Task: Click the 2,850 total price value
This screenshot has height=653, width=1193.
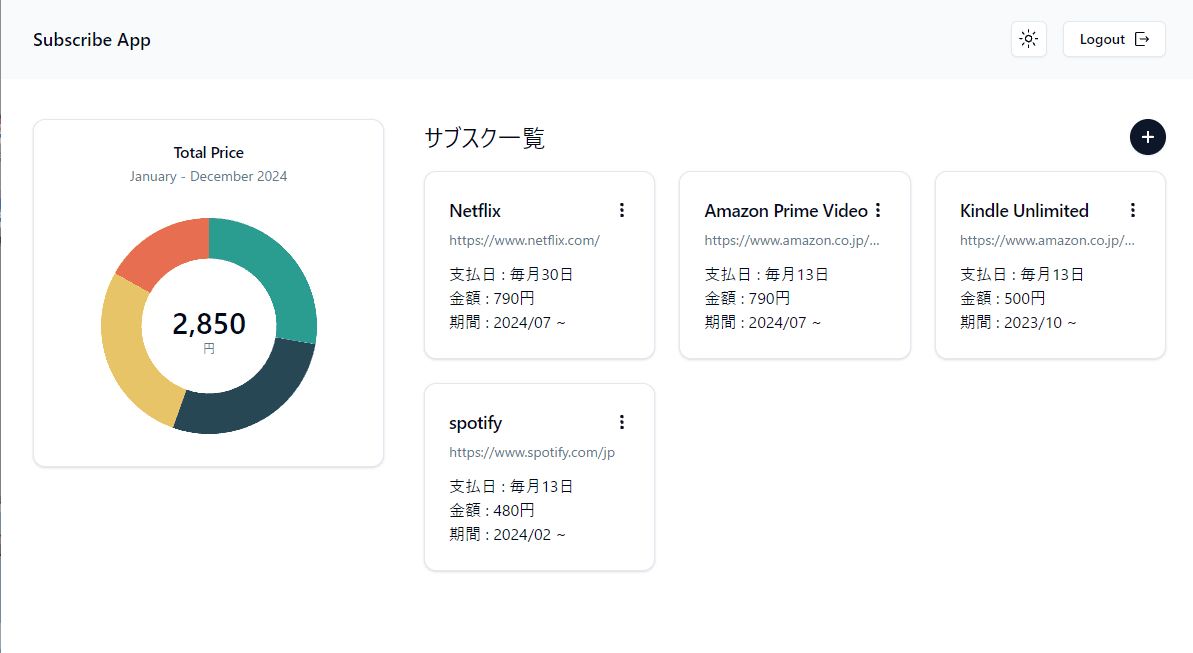Action: [x=208, y=324]
